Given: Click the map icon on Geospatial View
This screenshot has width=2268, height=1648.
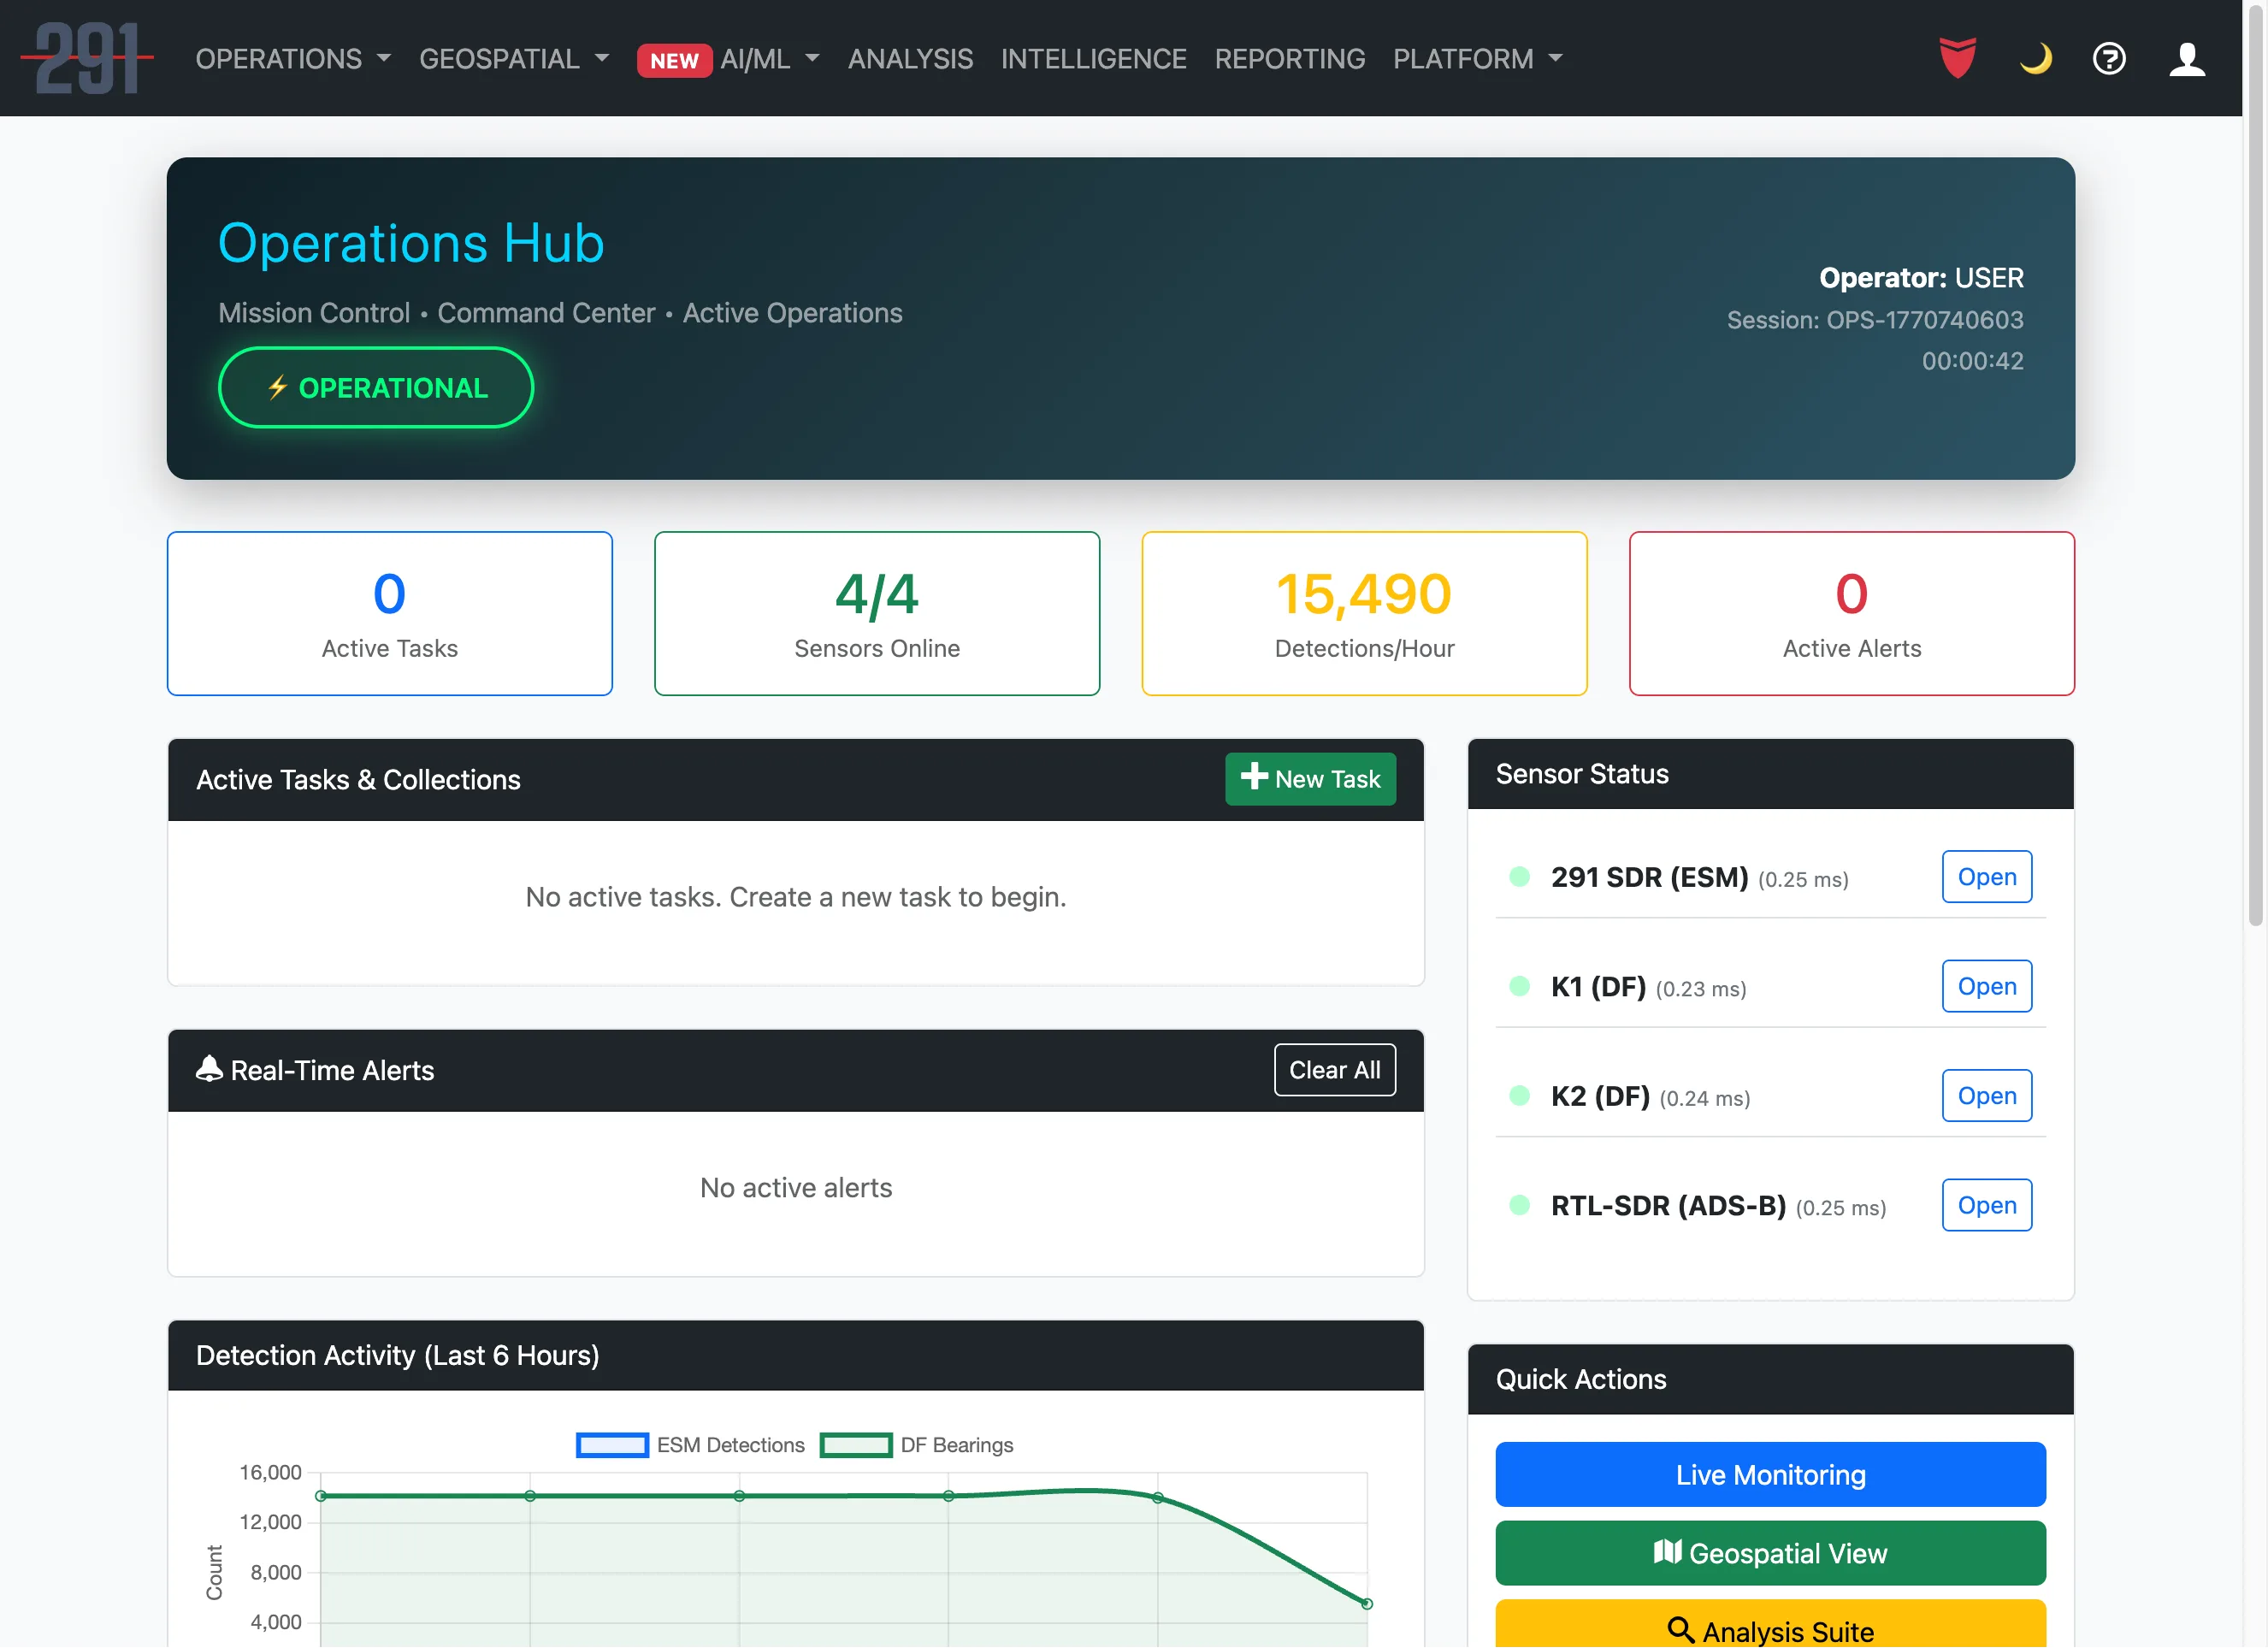Looking at the screenshot, I should [x=1667, y=1552].
